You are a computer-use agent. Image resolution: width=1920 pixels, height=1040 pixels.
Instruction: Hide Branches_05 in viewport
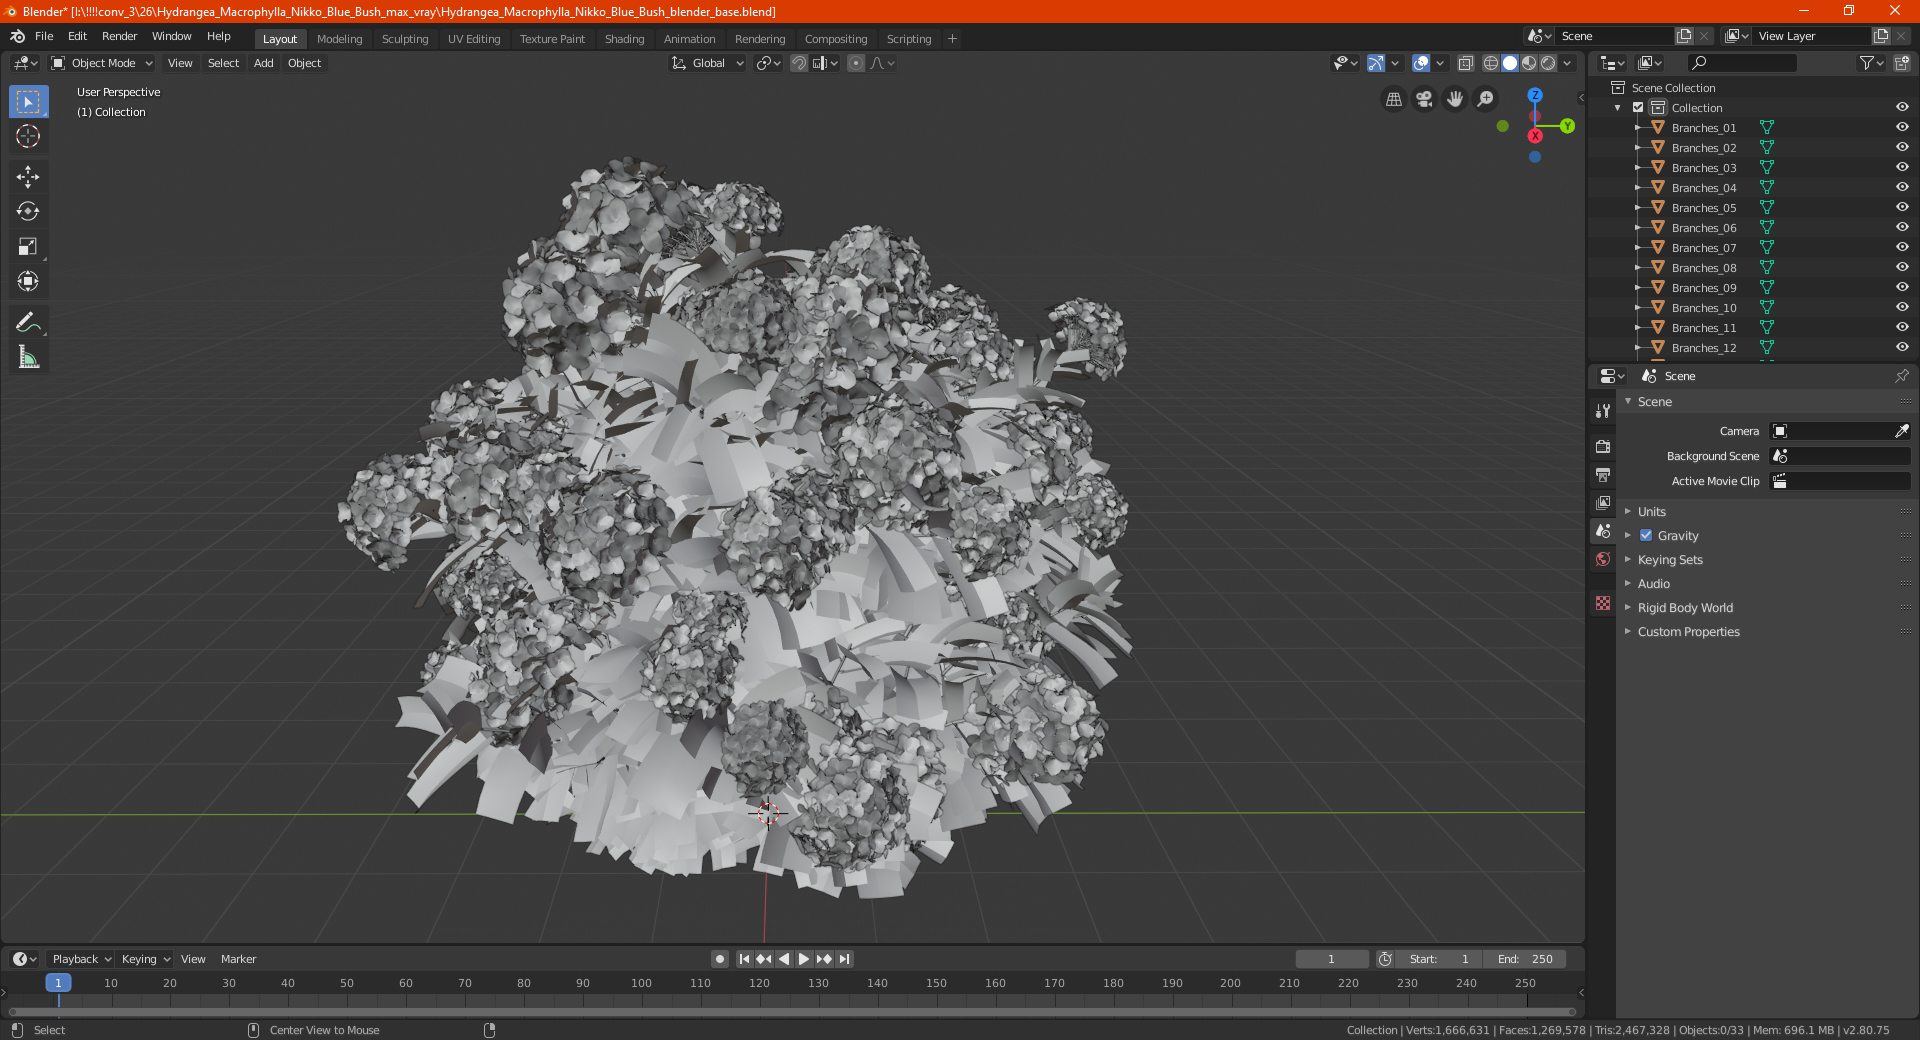[x=1902, y=207]
